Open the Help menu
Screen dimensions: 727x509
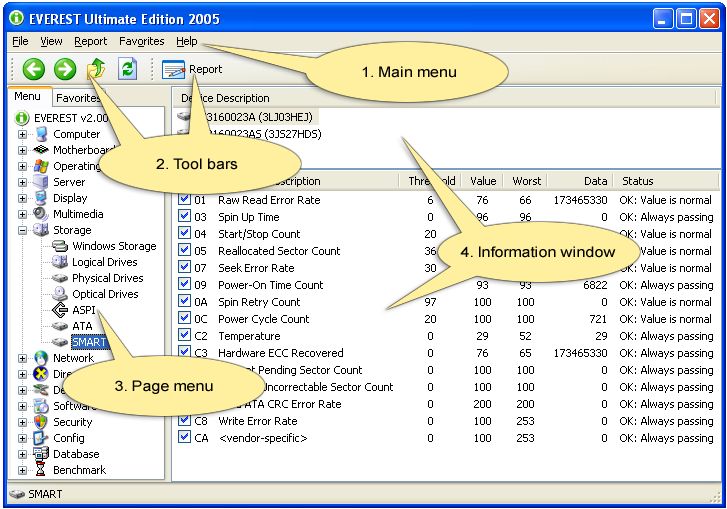click(x=186, y=41)
